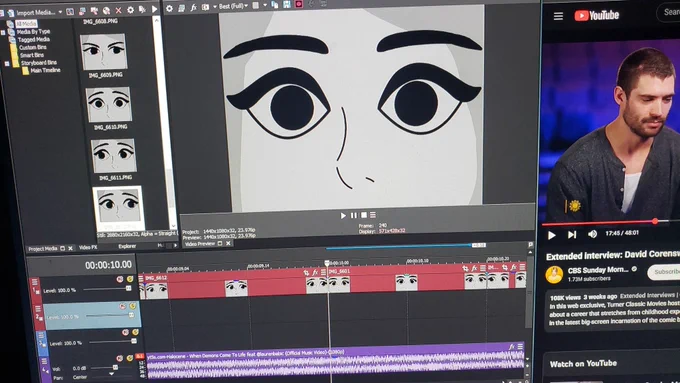Mute video track 3
The height and width of the screenshot is (383, 680).
(125, 333)
